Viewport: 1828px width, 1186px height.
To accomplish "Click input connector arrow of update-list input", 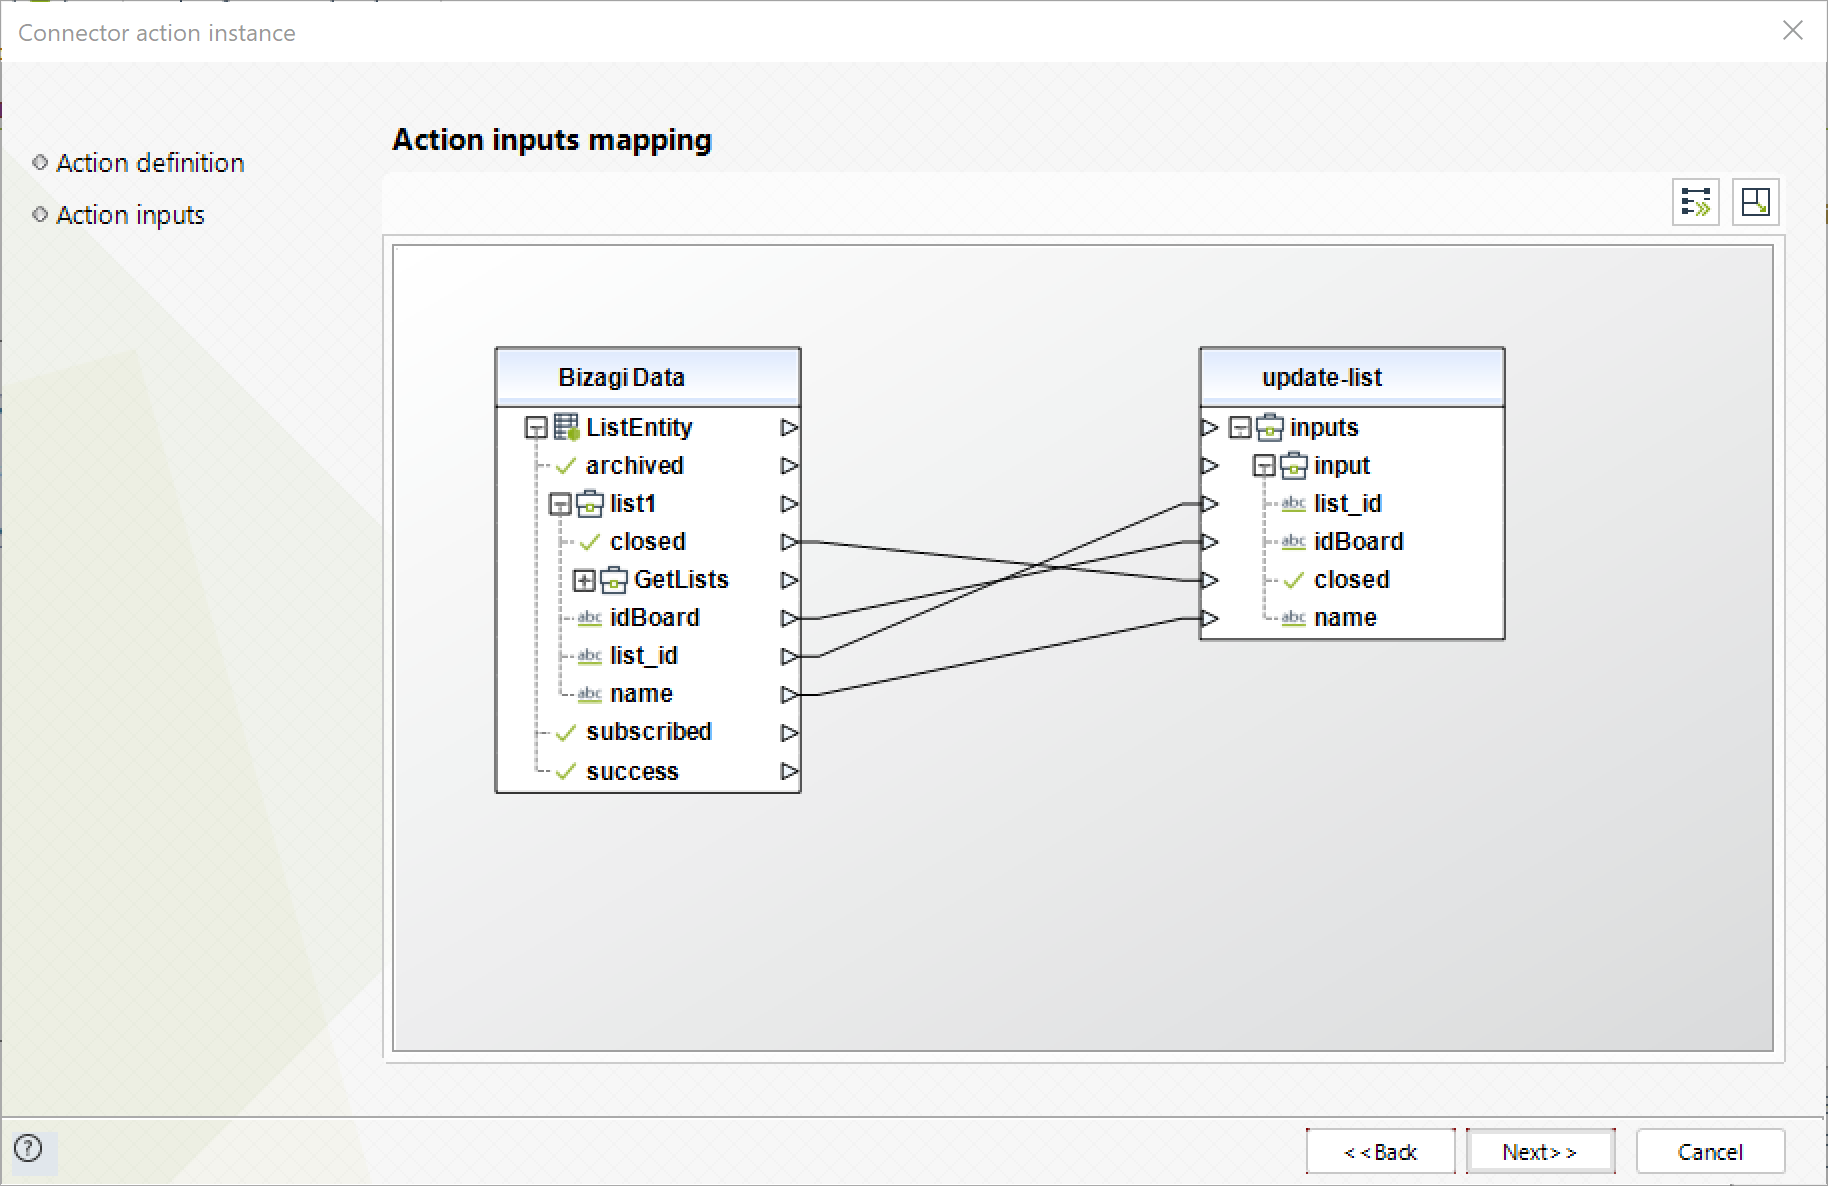I will click(1210, 466).
